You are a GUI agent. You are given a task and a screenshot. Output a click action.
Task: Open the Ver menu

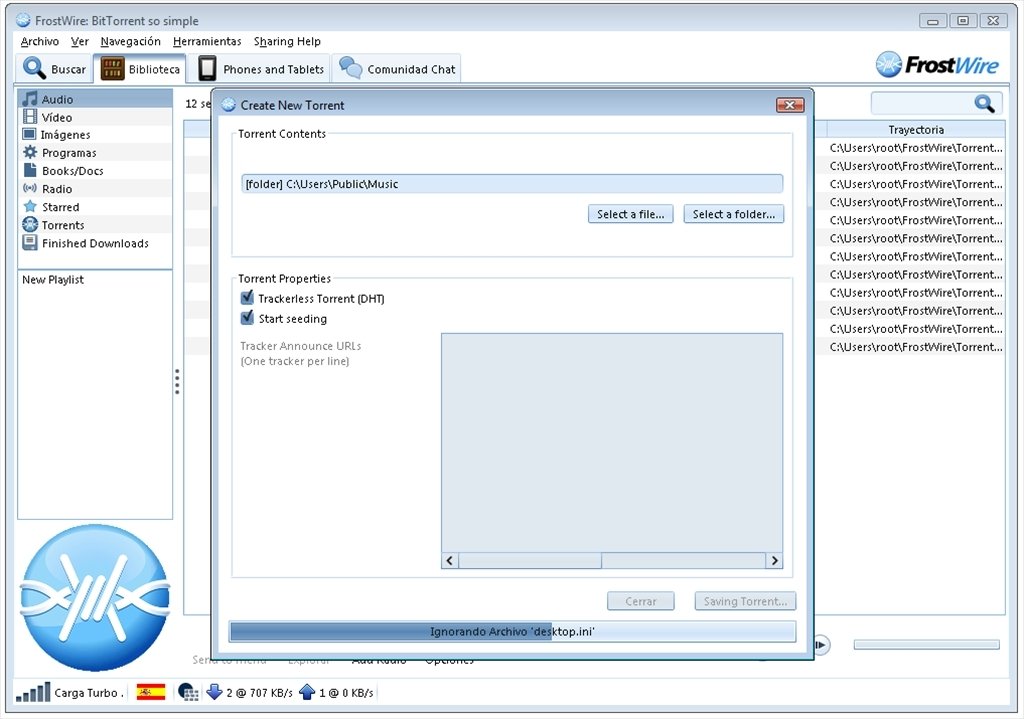pos(80,41)
